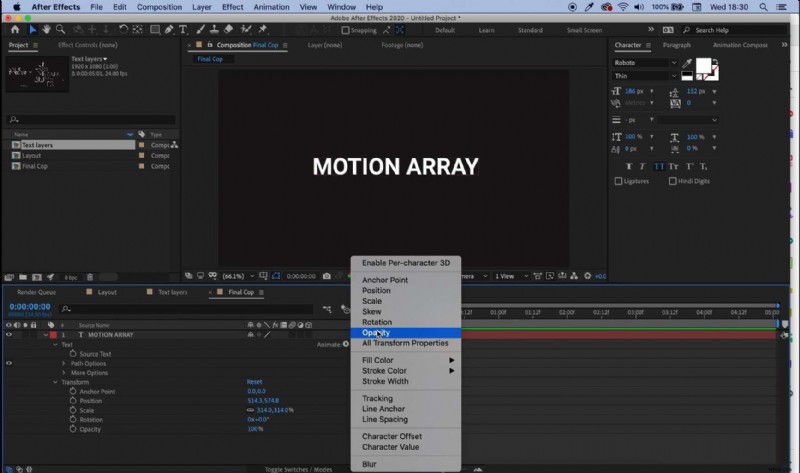Viewport: 800px width, 473px height.
Task: Select the Hand tool
Action: 46,30
